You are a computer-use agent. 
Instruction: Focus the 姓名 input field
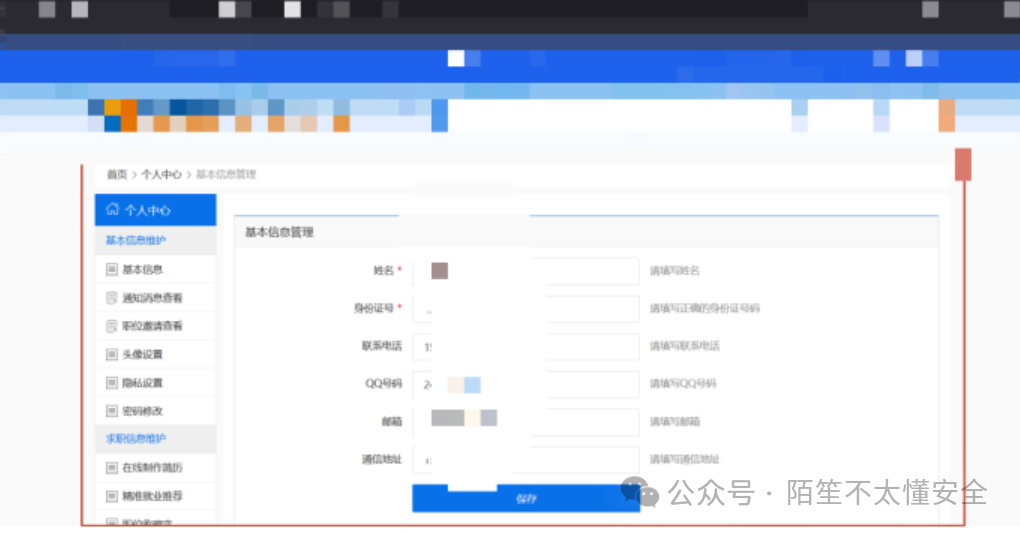point(526,271)
